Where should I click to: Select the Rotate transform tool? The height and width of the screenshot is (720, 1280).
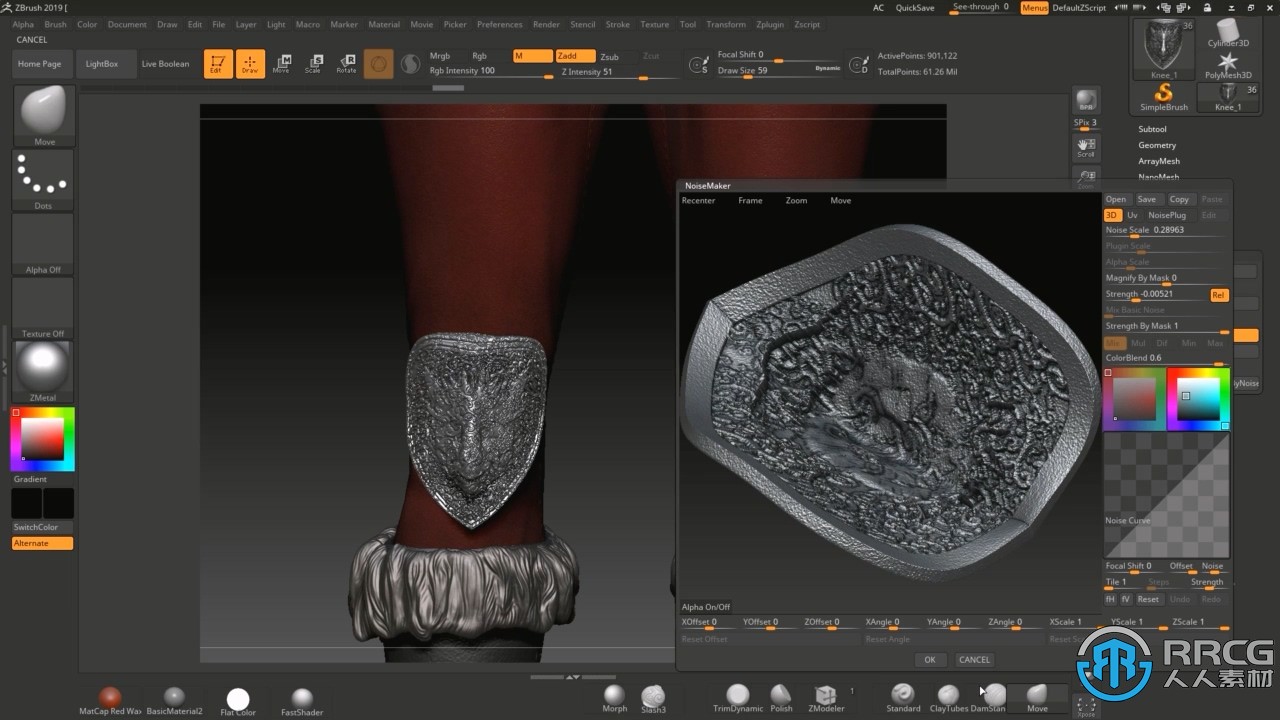pos(346,64)
